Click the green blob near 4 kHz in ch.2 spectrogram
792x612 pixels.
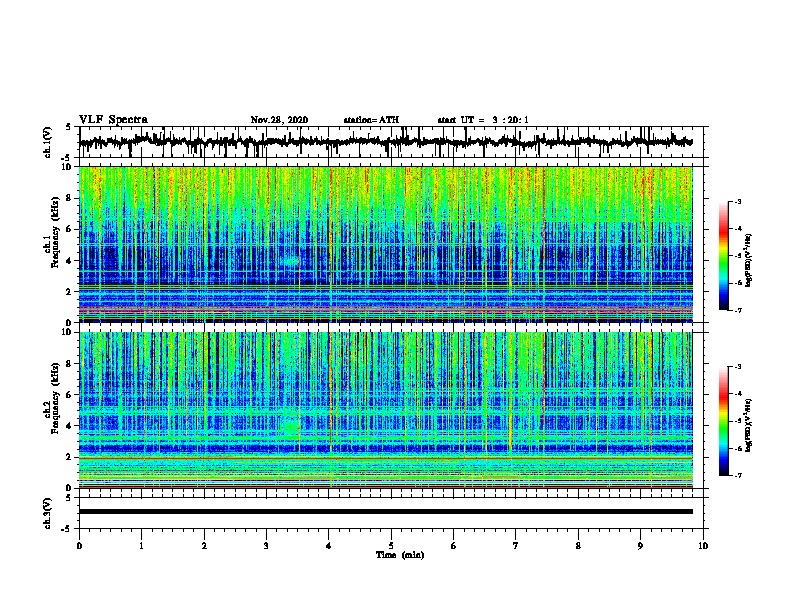[290, 427]
